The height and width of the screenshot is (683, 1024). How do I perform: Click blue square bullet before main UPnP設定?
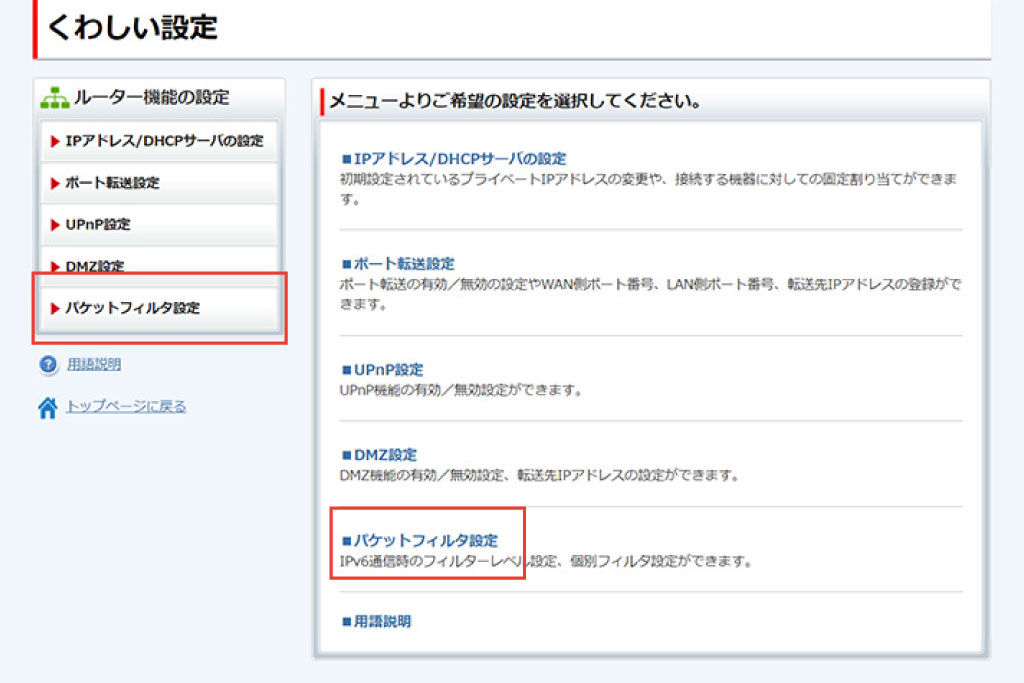click(347, 370)
